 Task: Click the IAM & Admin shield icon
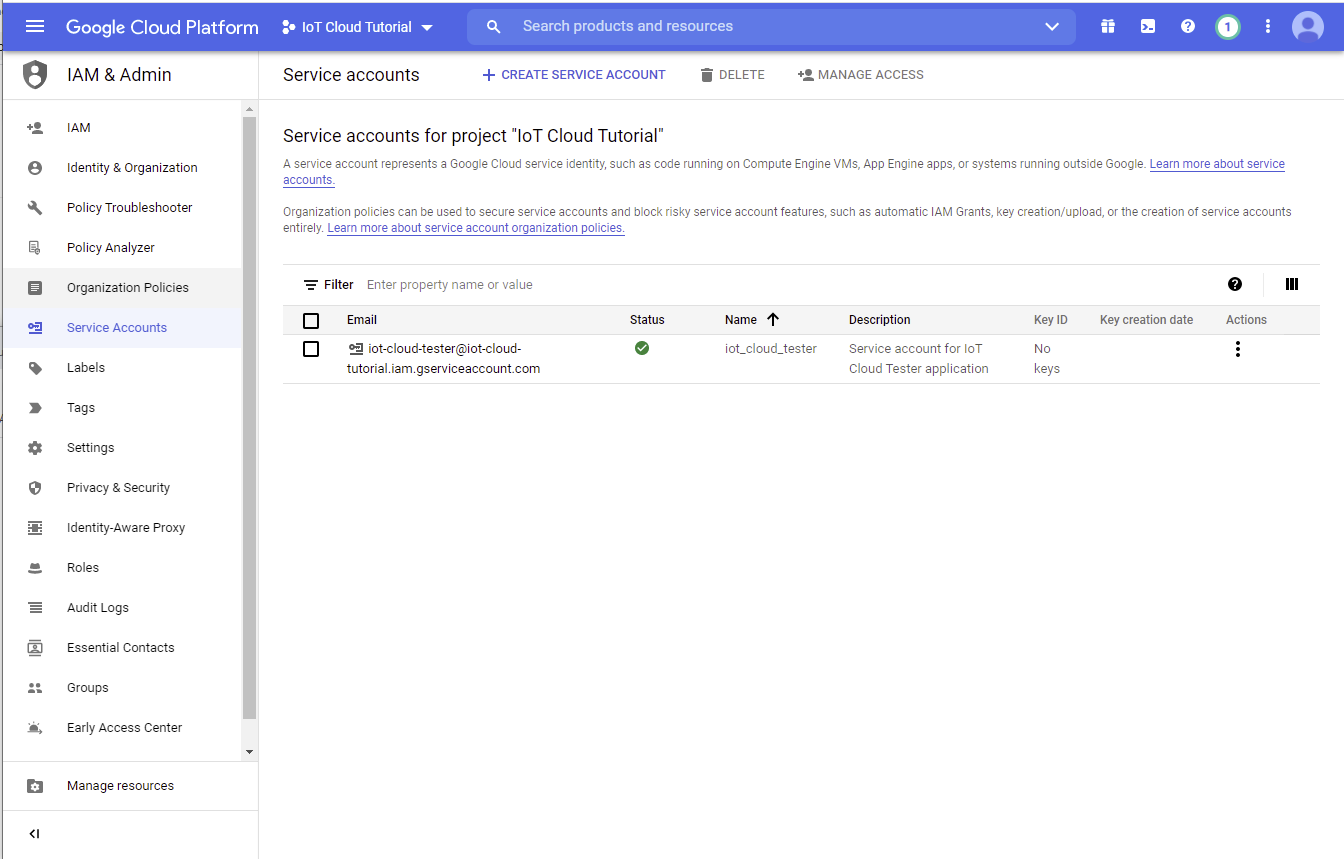tap(35, 75)
